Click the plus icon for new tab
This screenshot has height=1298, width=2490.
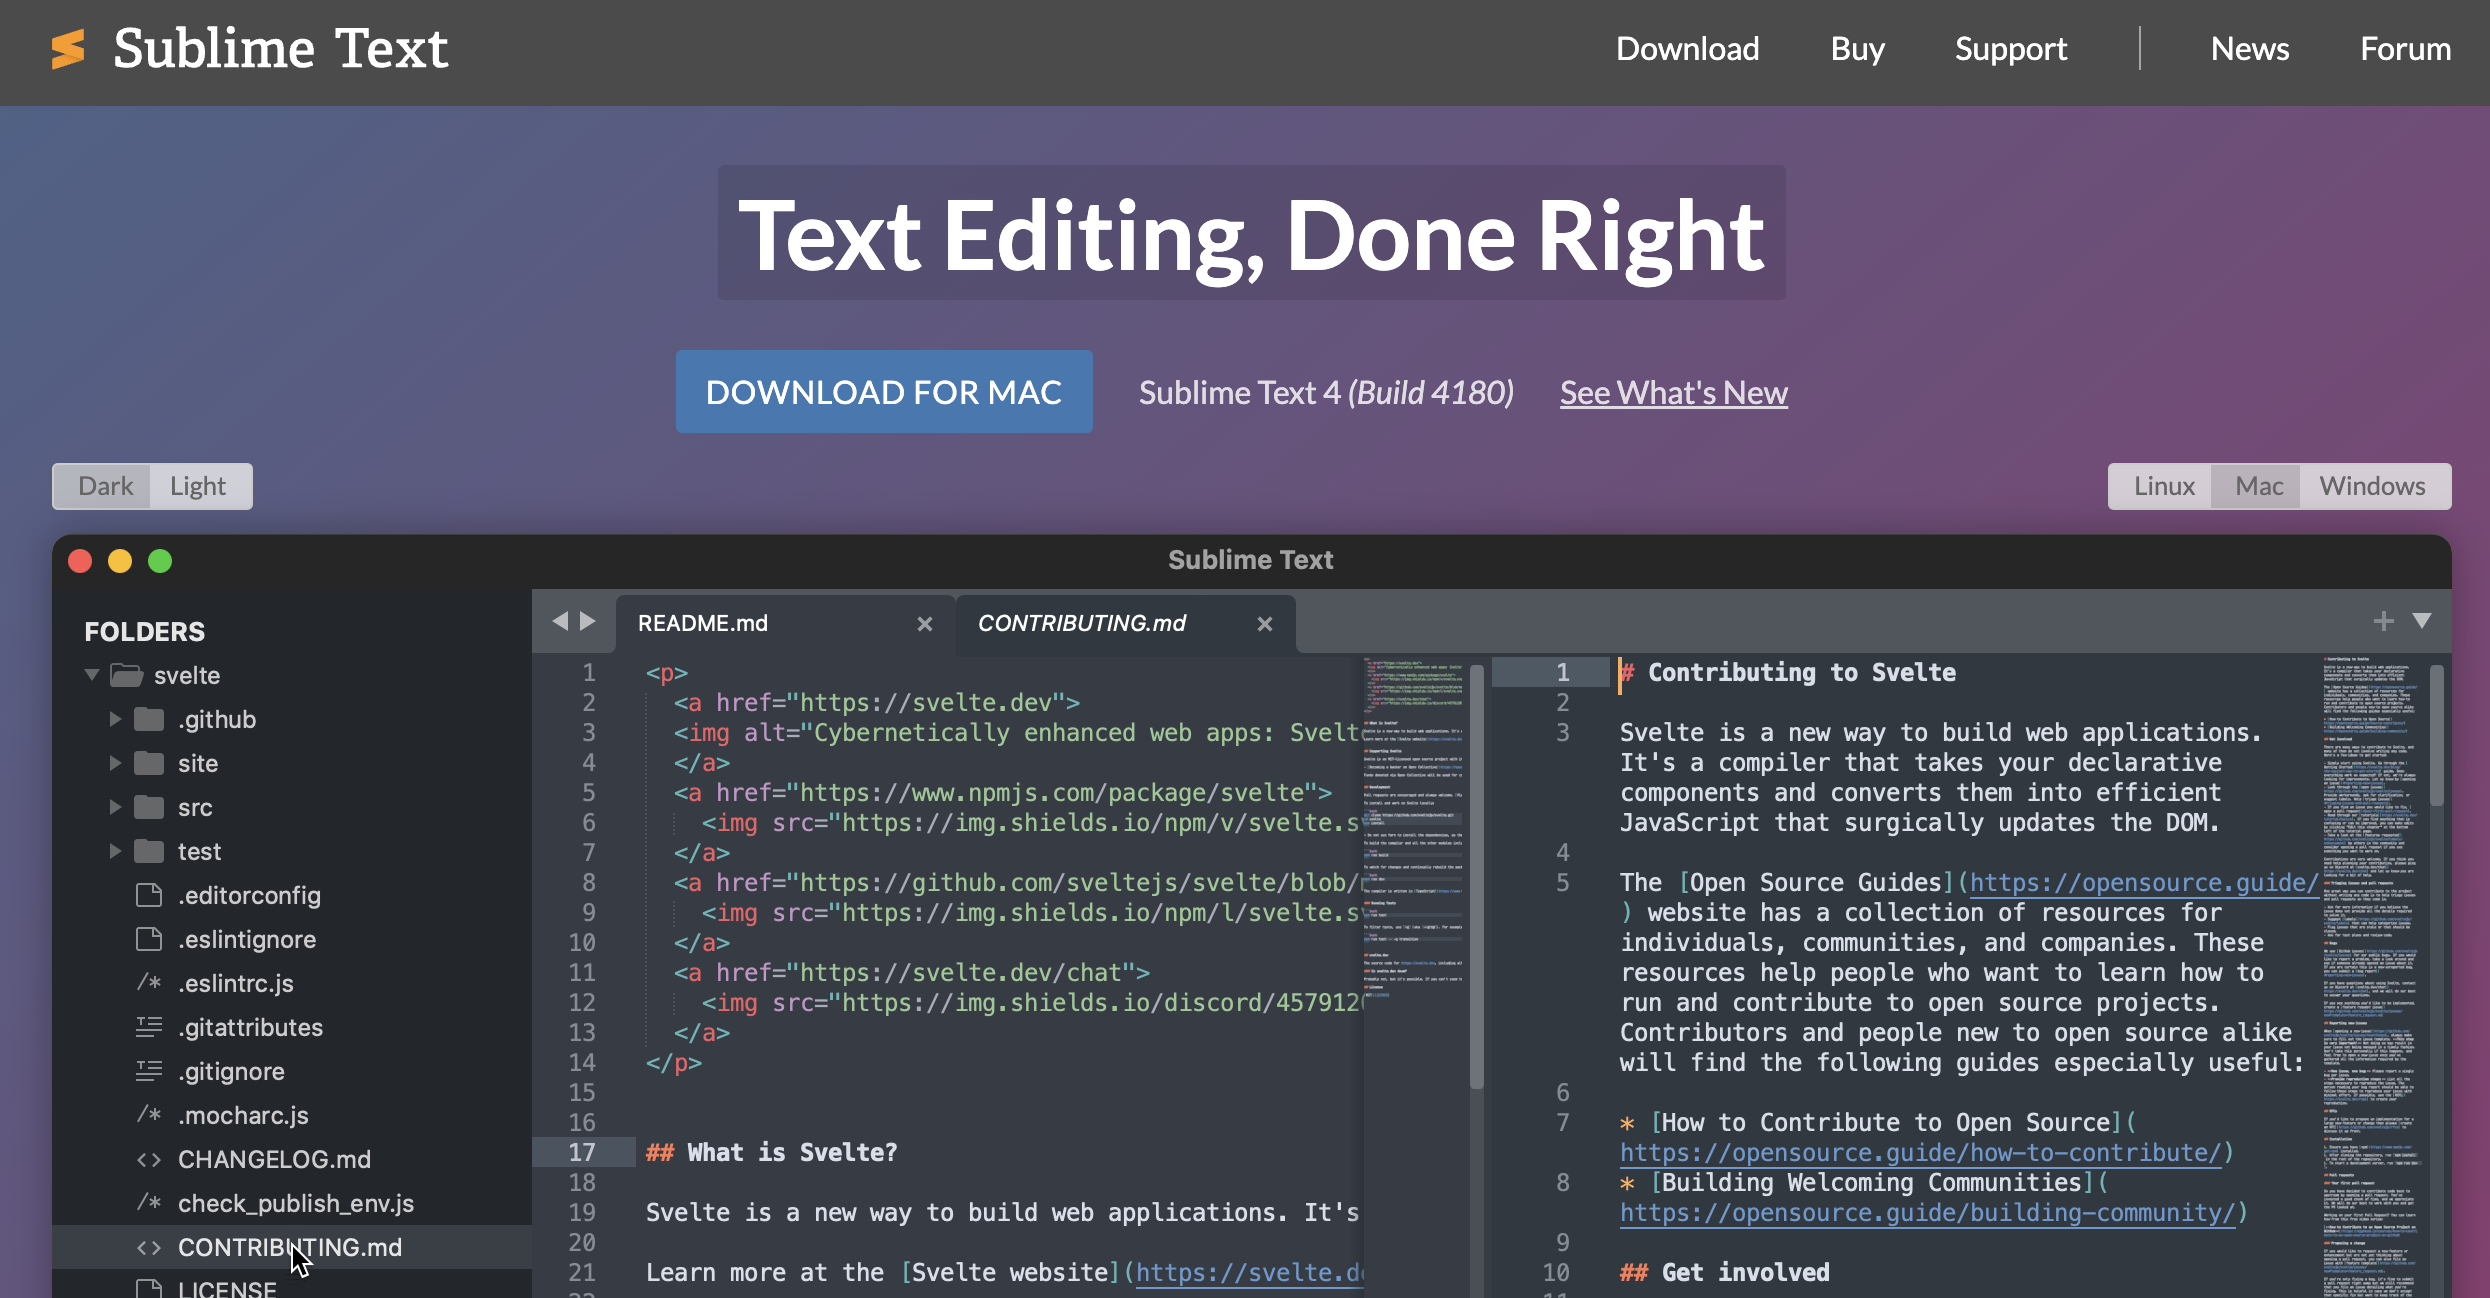coord(2383,621)
